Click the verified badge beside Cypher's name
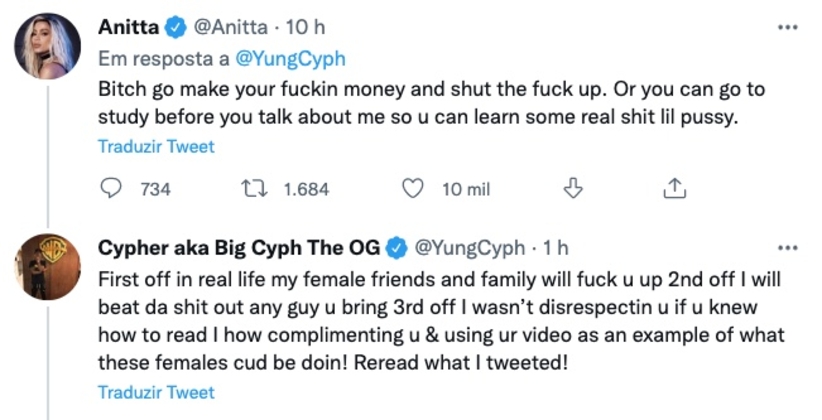 point(396,246)
